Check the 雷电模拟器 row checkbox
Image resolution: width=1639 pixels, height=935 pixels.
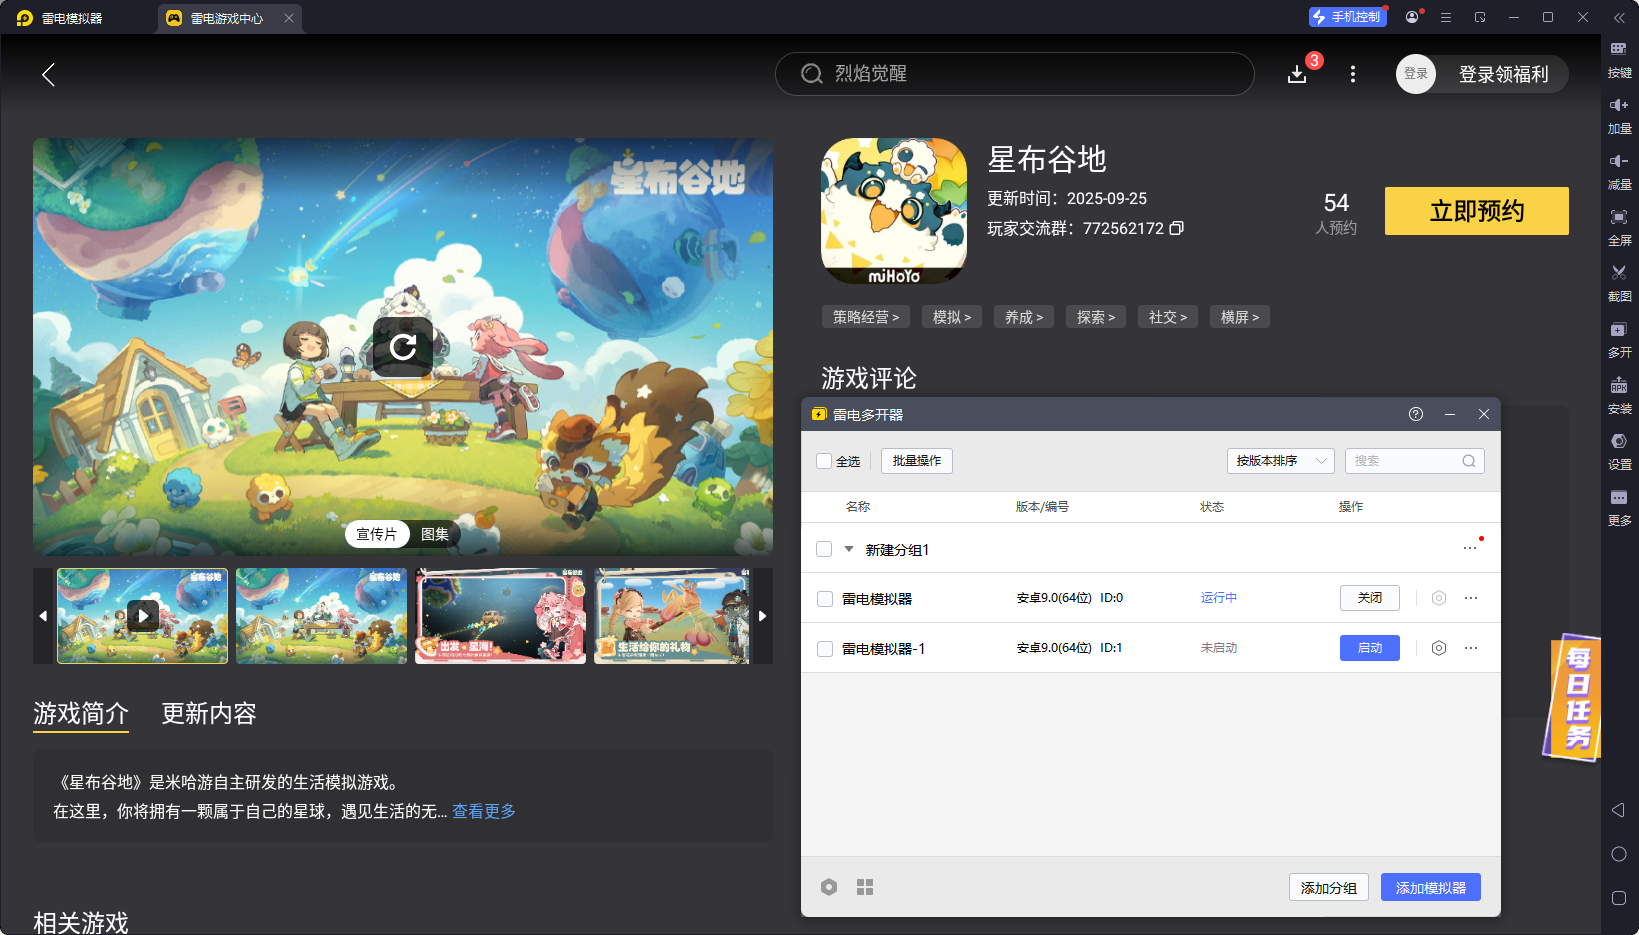825,599
